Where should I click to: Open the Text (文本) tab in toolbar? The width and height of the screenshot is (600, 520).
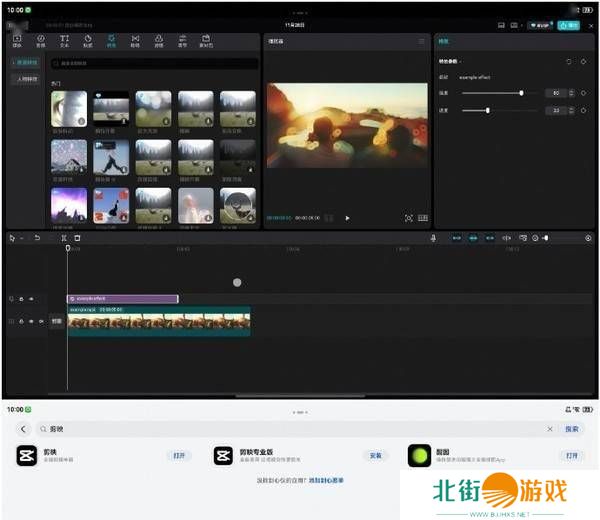(x=65, y=40)
